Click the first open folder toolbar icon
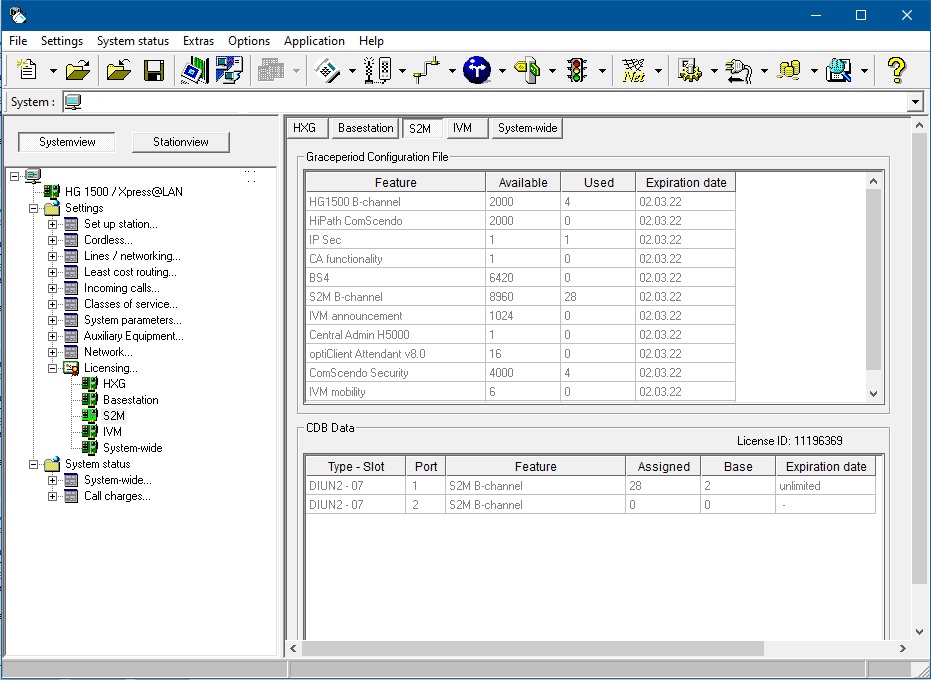 coord(78,71)
